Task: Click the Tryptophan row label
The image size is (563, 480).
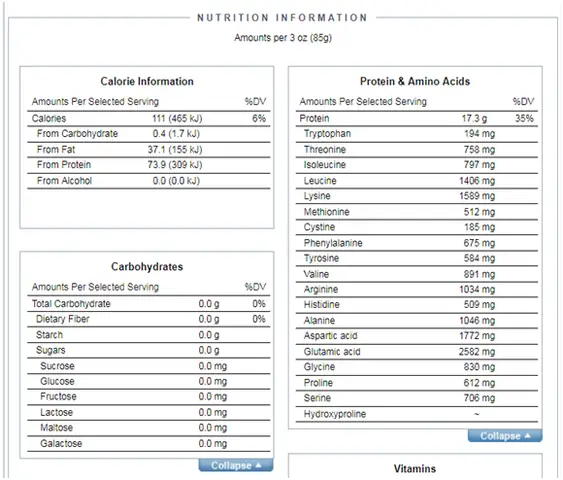Action: tap(327, 134)
